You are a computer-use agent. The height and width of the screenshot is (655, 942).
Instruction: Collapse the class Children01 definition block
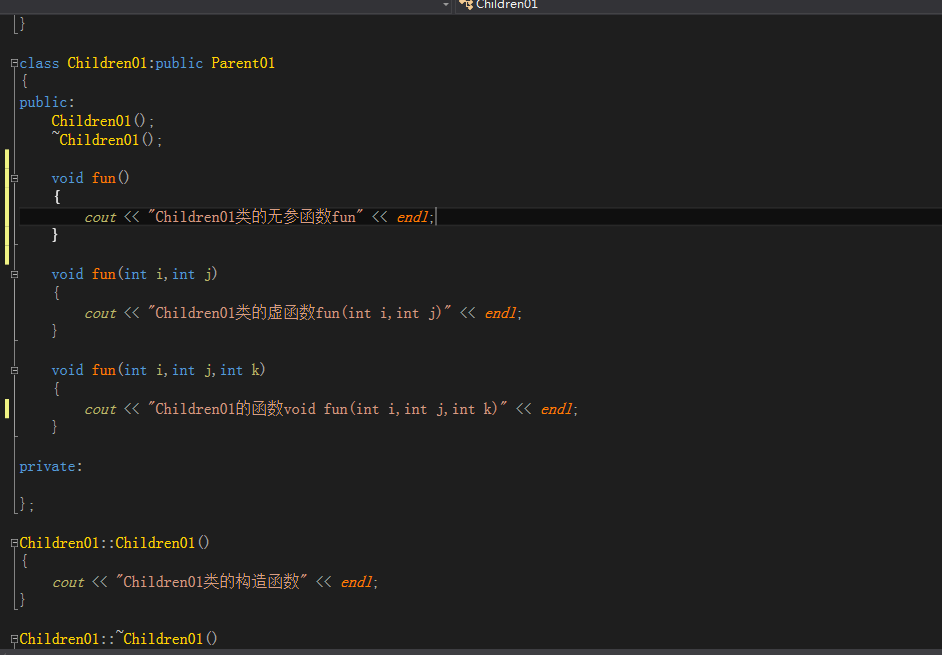[x=14, y=63]
